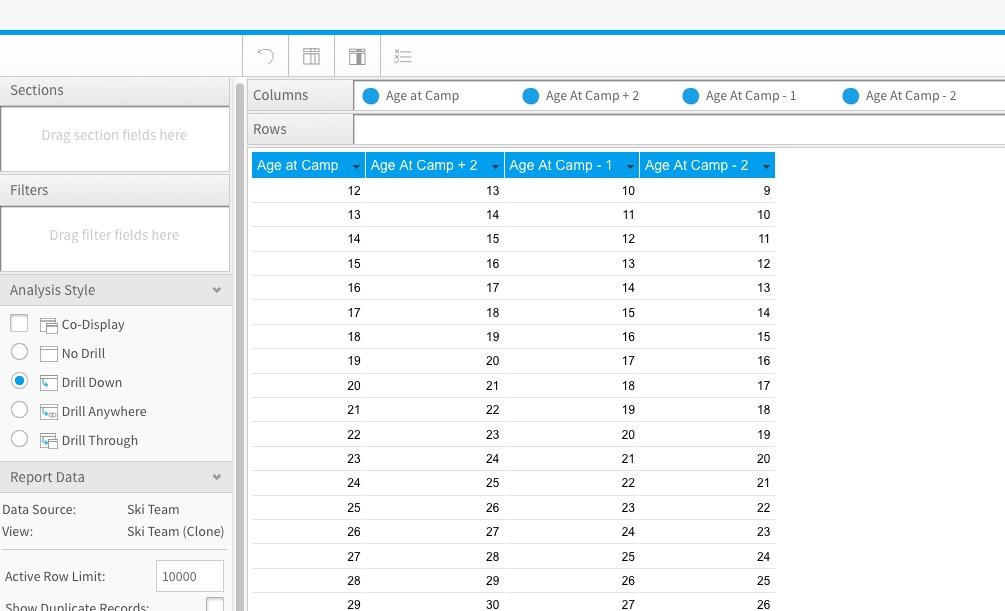Collapse the Report Data panel chevron

coord(217,478)
